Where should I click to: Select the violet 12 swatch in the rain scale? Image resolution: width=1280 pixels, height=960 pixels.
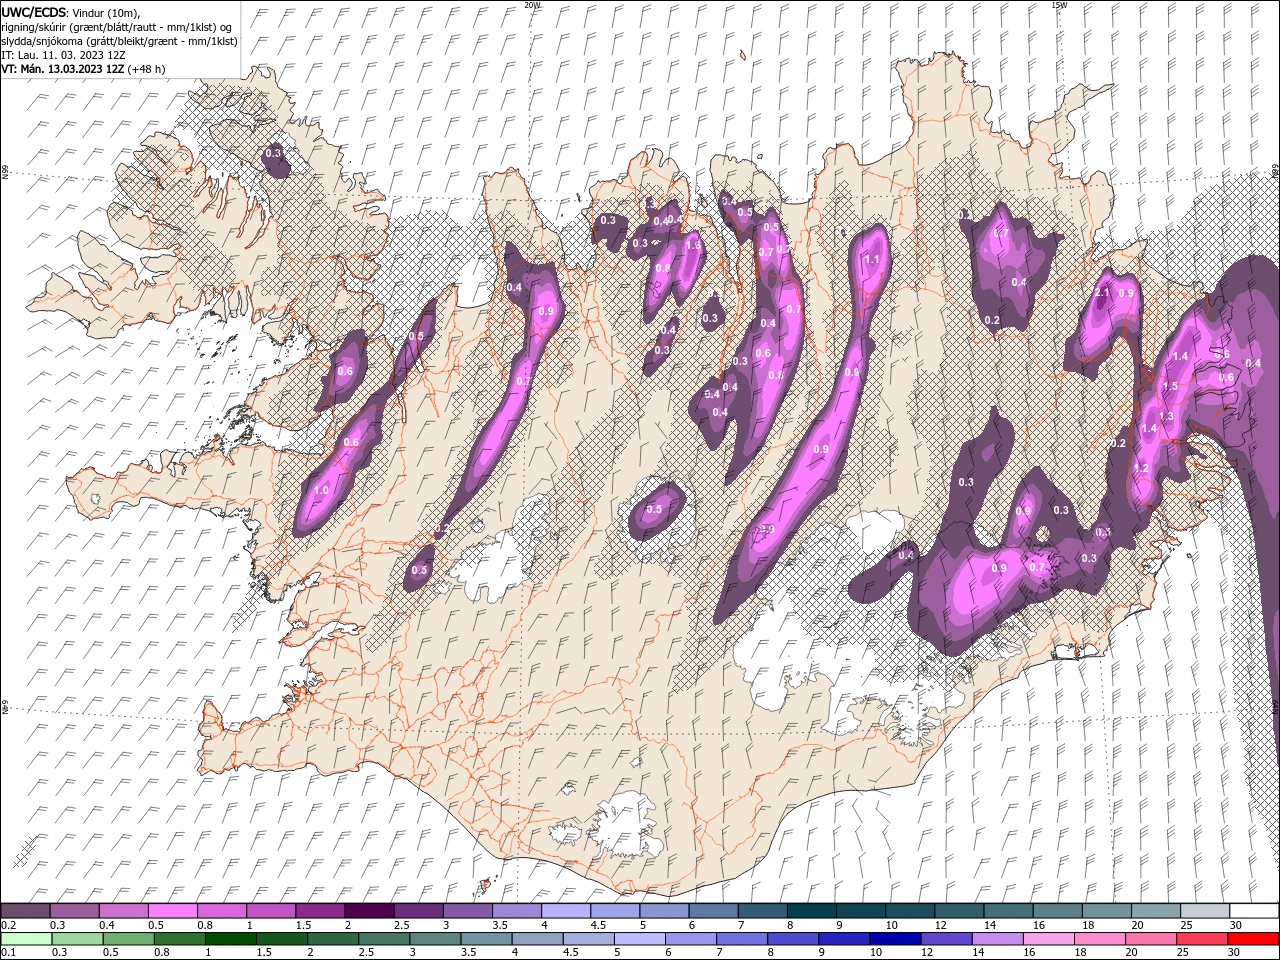(x=947, y=939)
